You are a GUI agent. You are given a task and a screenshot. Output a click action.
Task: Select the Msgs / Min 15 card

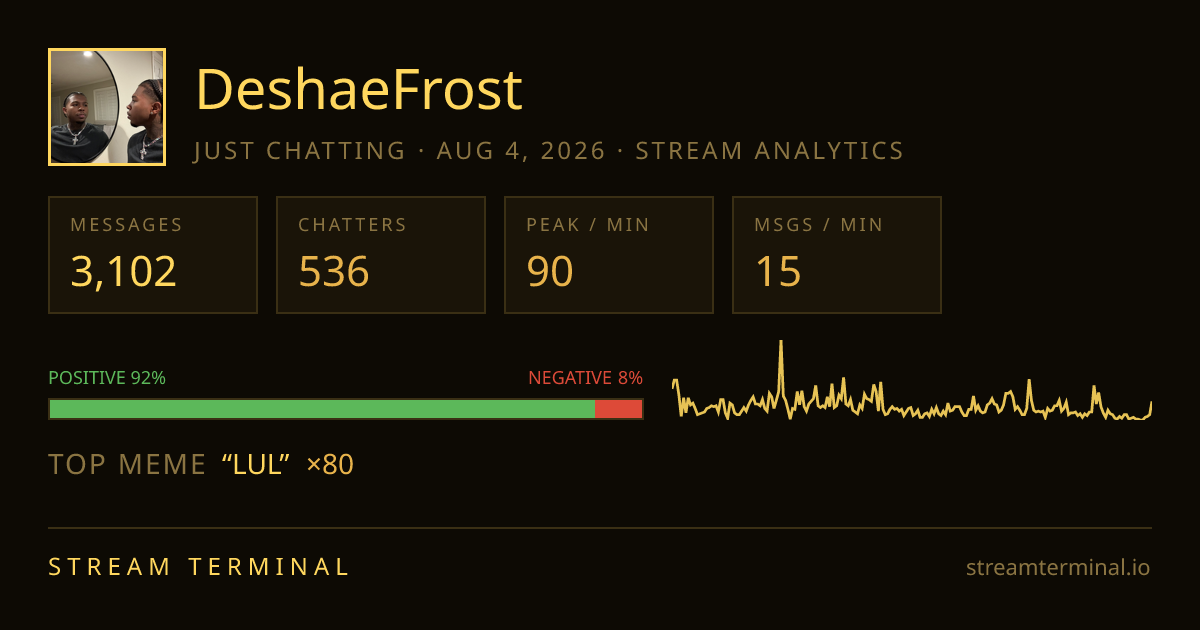pyautogui.click(x=837, y=255)
